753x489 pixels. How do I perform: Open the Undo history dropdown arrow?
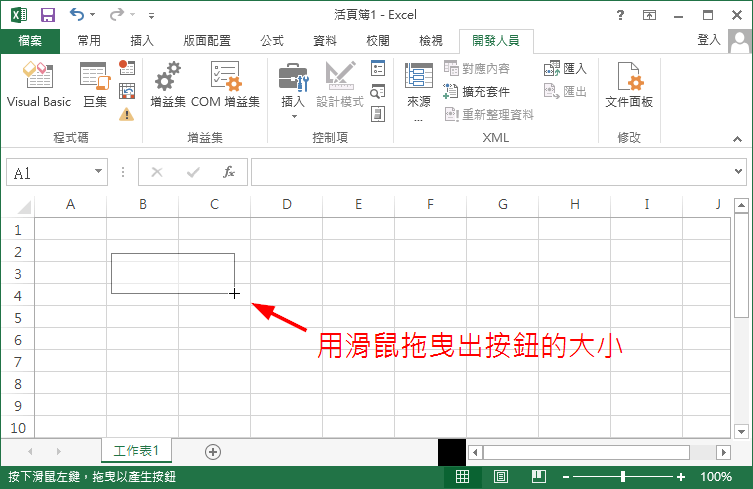coord(93,15)
